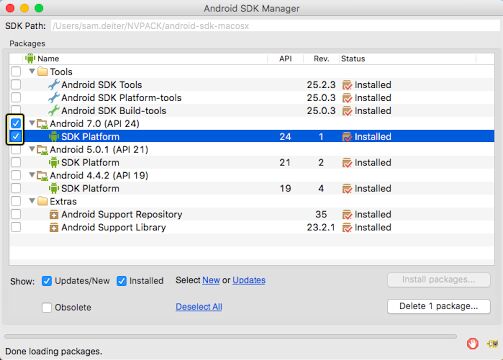The width and height of the screenshot is (503, 360).
Task: Click the SDK Platform API 21 android icon
Action: 54,163
